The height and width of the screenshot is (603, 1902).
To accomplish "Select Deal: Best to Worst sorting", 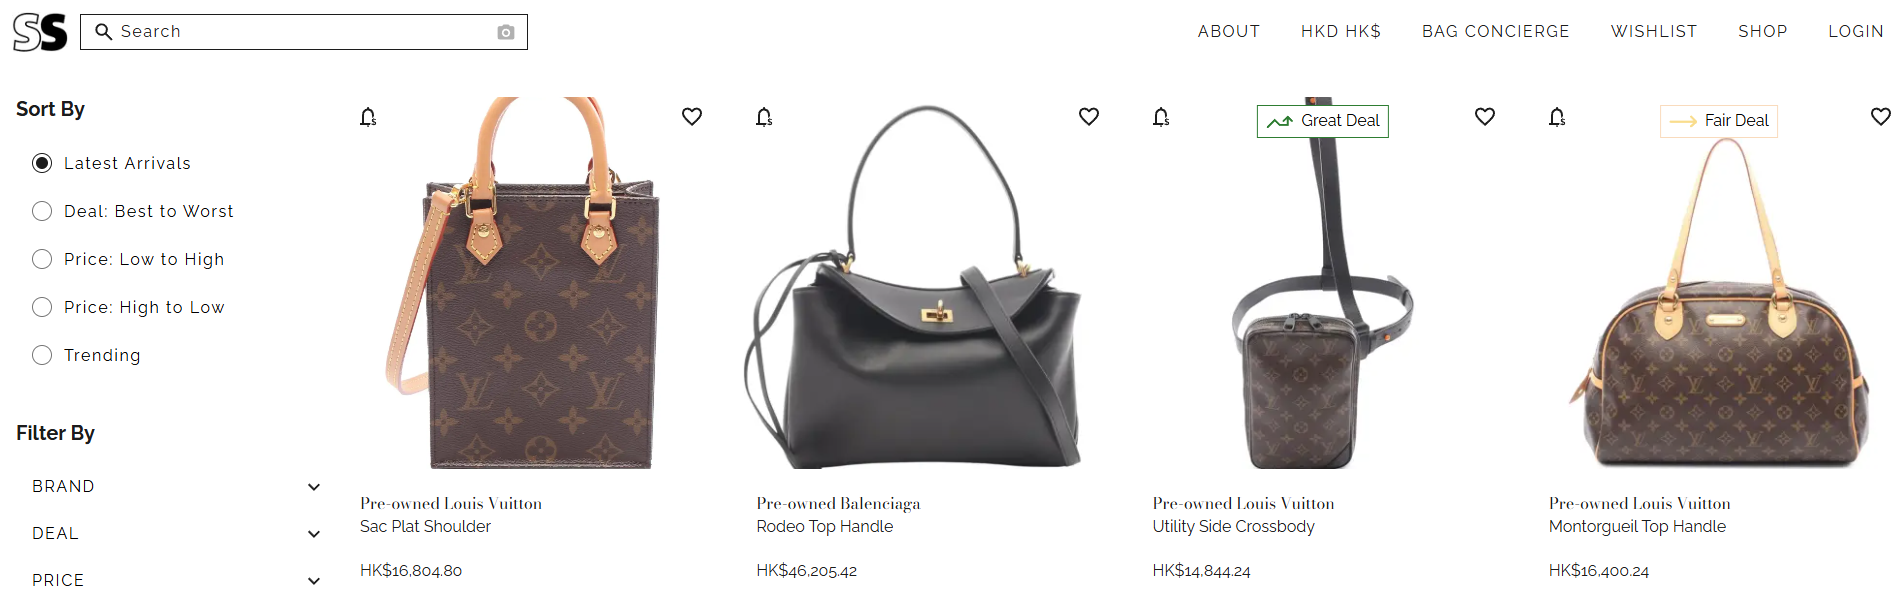I will (42, 211).
